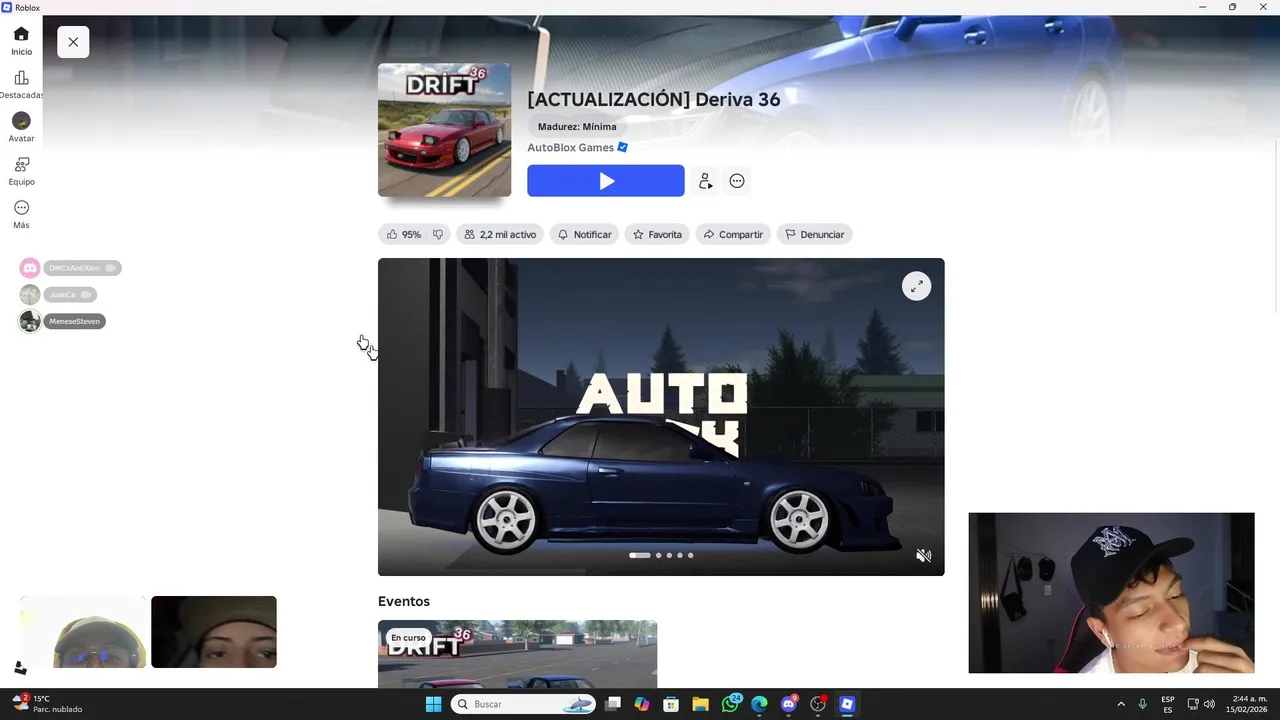The height and width of the screenshot is (720, 1280).
Task: Open the En curso event card
Action: 517,654
